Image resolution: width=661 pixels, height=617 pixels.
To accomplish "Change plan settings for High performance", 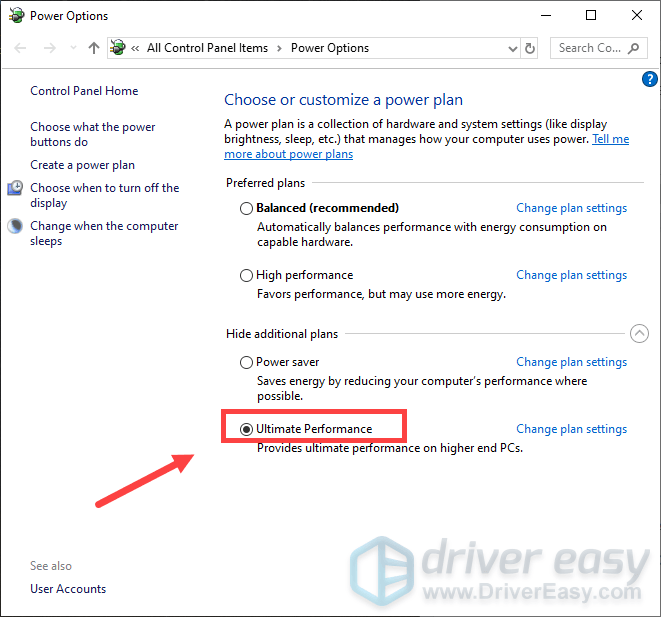I will pos(572,275).
